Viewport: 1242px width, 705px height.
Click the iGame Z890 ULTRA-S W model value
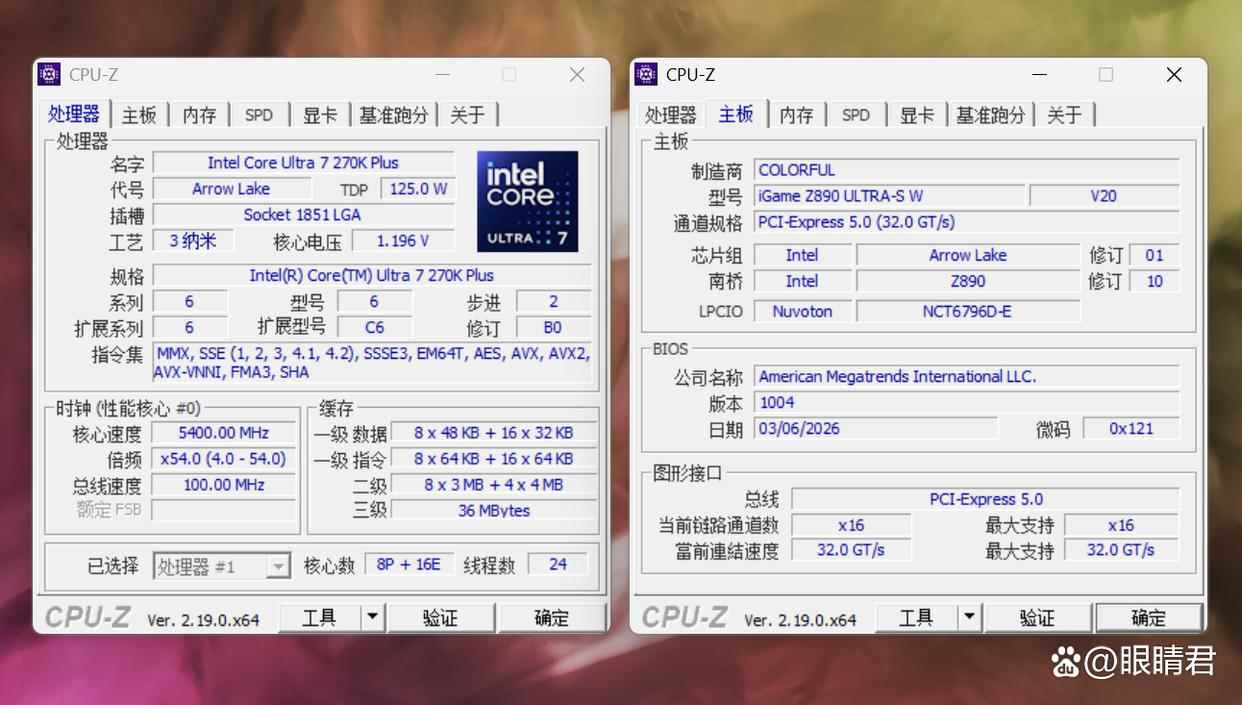click(889, 196)
